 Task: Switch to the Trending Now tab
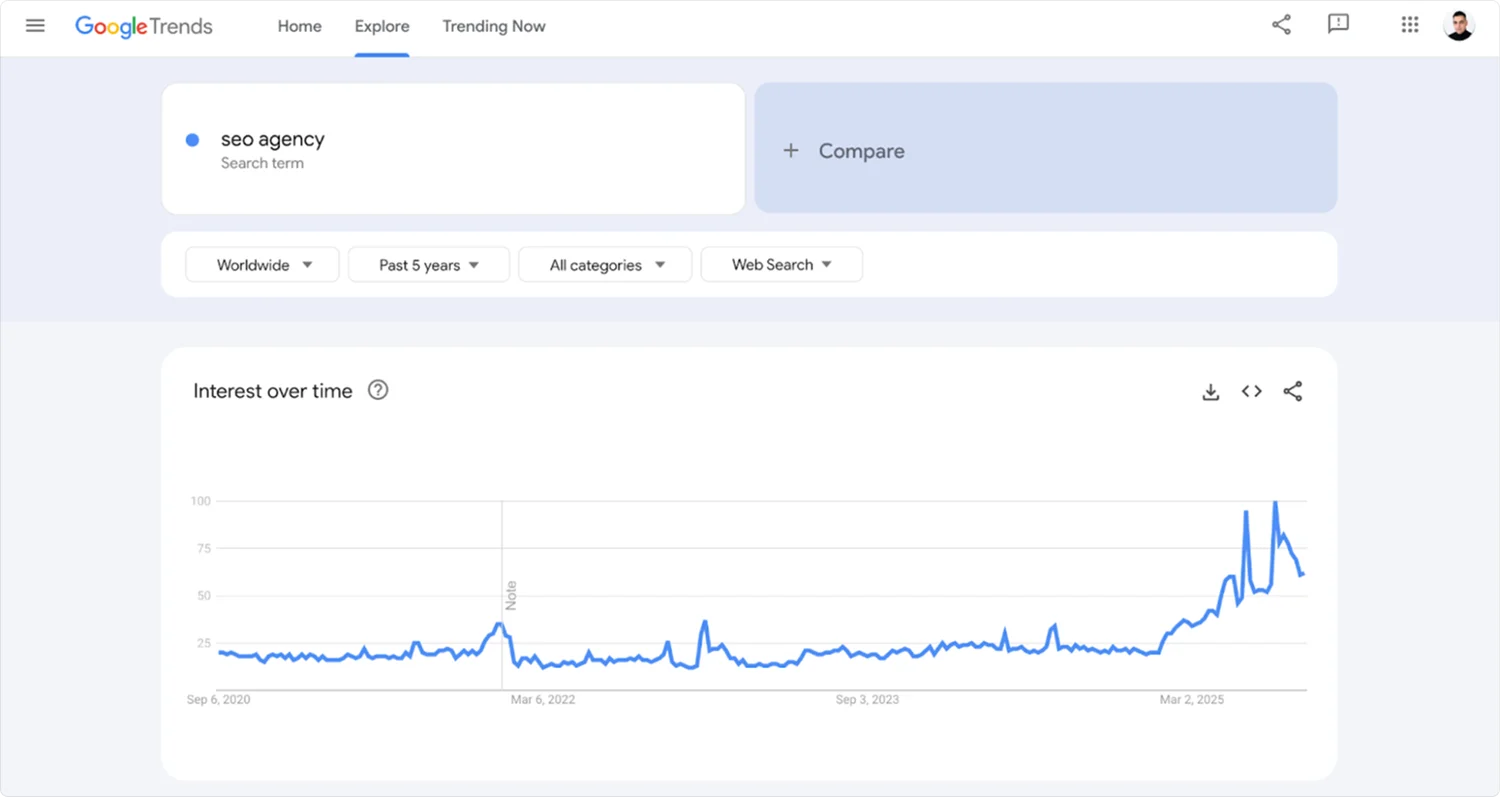coord(494,26)
